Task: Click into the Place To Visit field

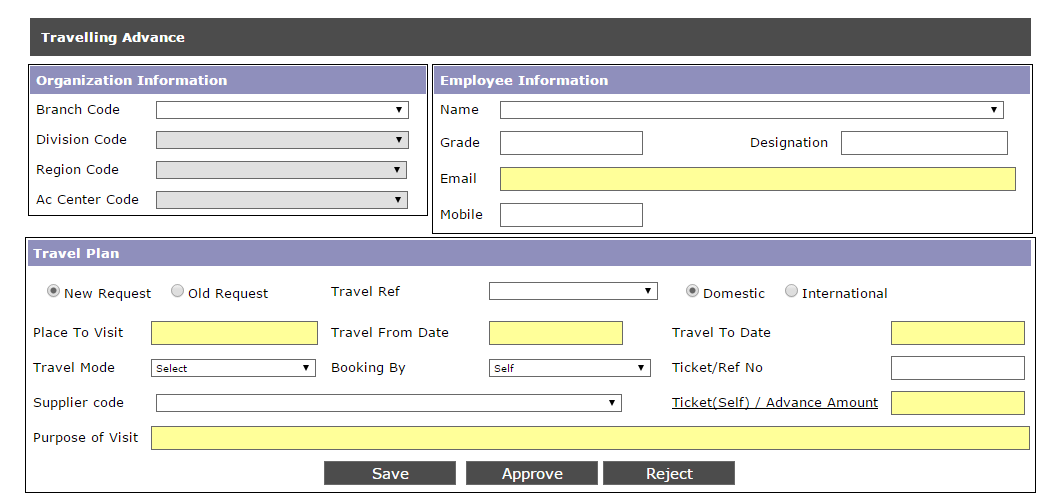Action: click(234, 333)
